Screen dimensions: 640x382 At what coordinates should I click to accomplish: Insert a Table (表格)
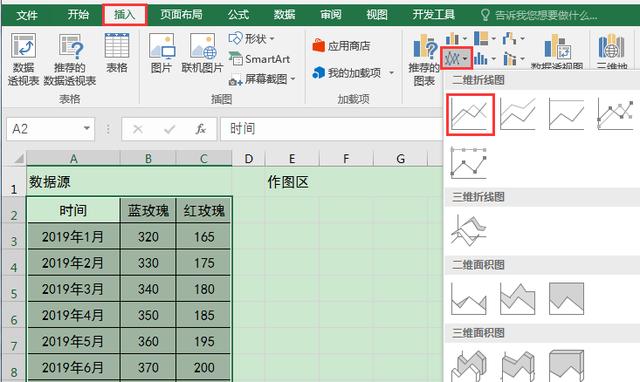(x=117, y=53)
